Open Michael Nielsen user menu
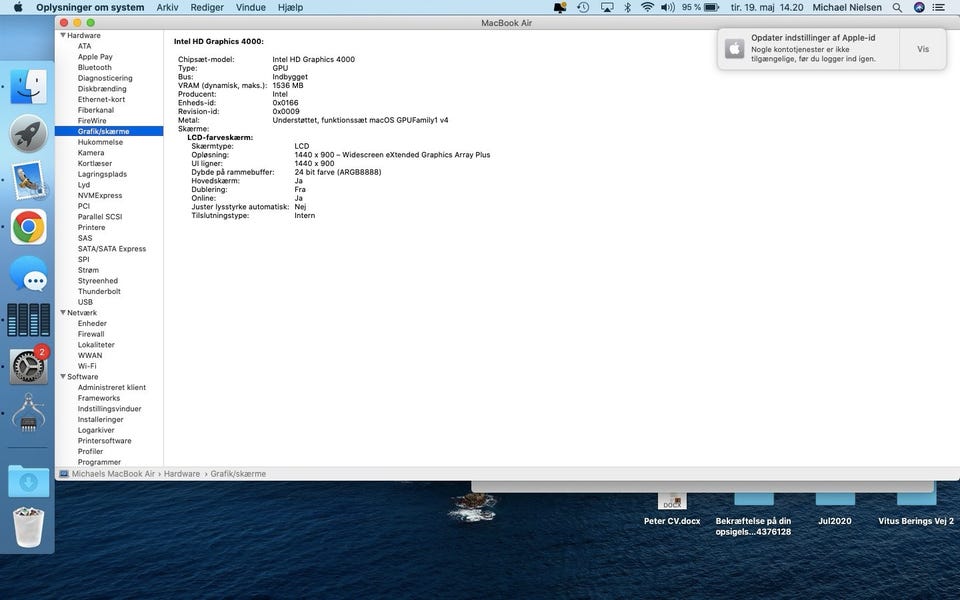960x600 pixels. click(x=847, y=7)
